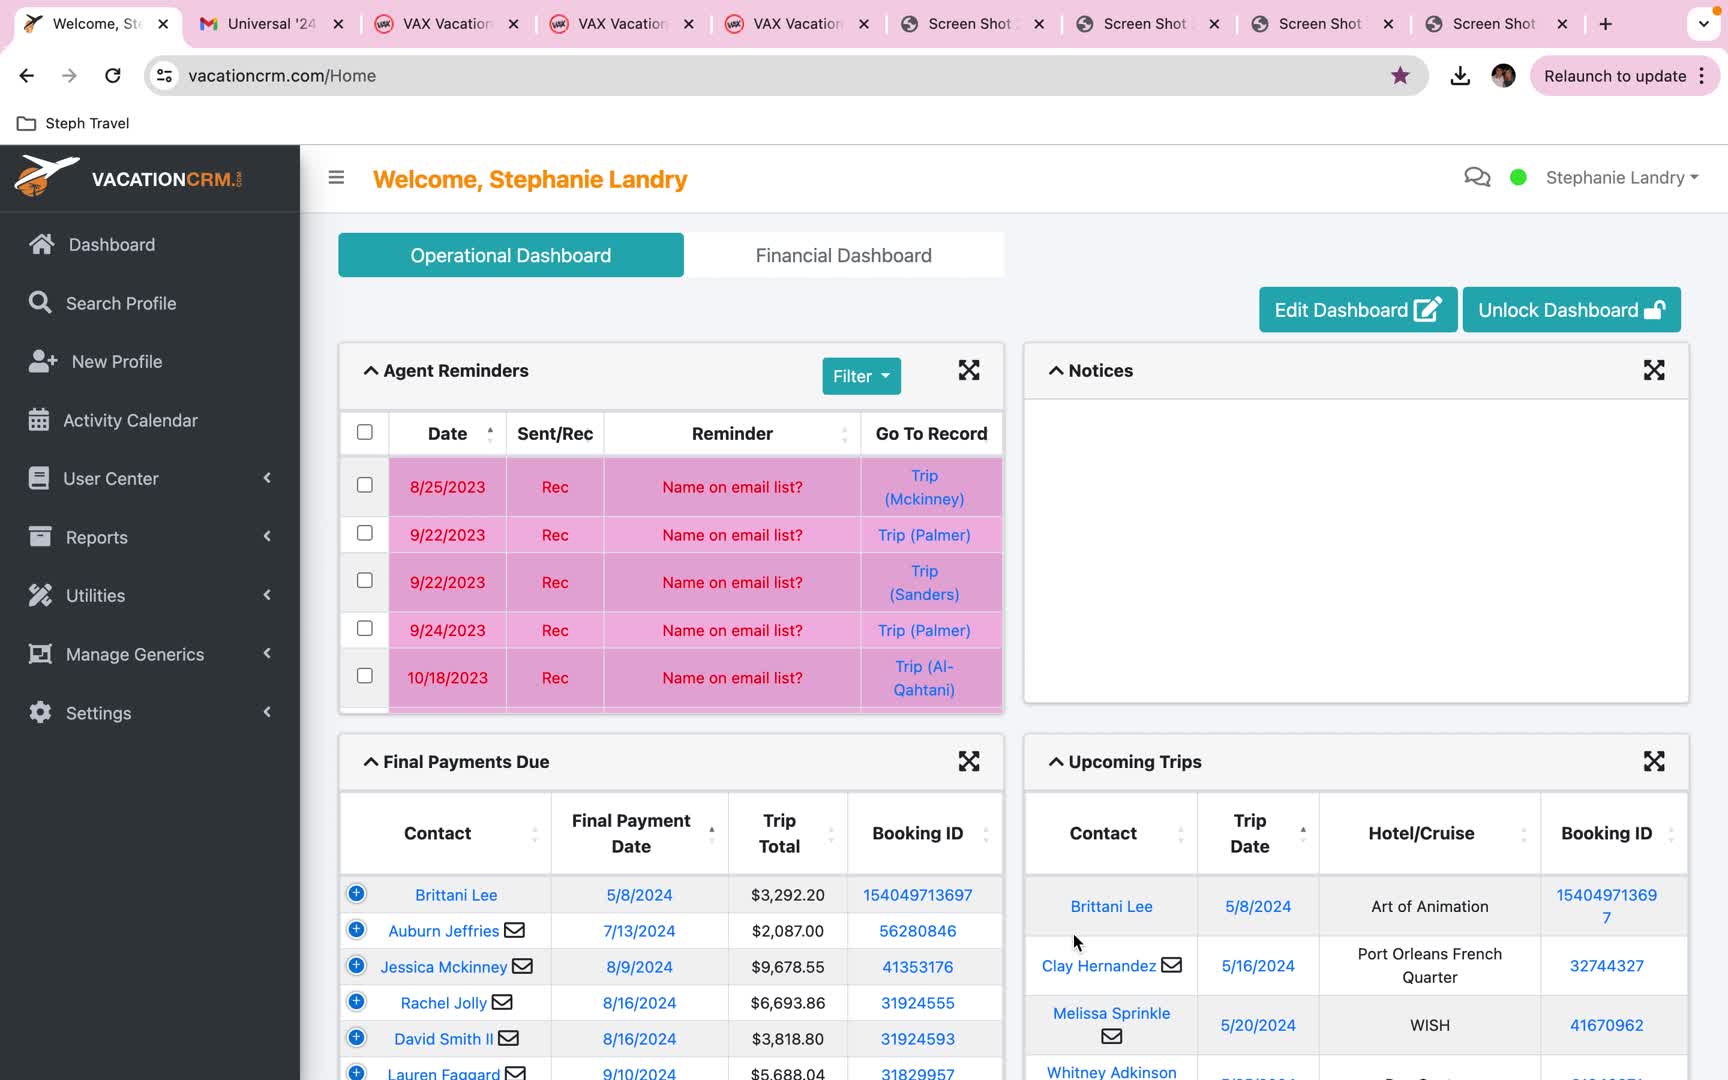
Task: Check the 9/24/2023 reminder checkbox
Action: 365,628
